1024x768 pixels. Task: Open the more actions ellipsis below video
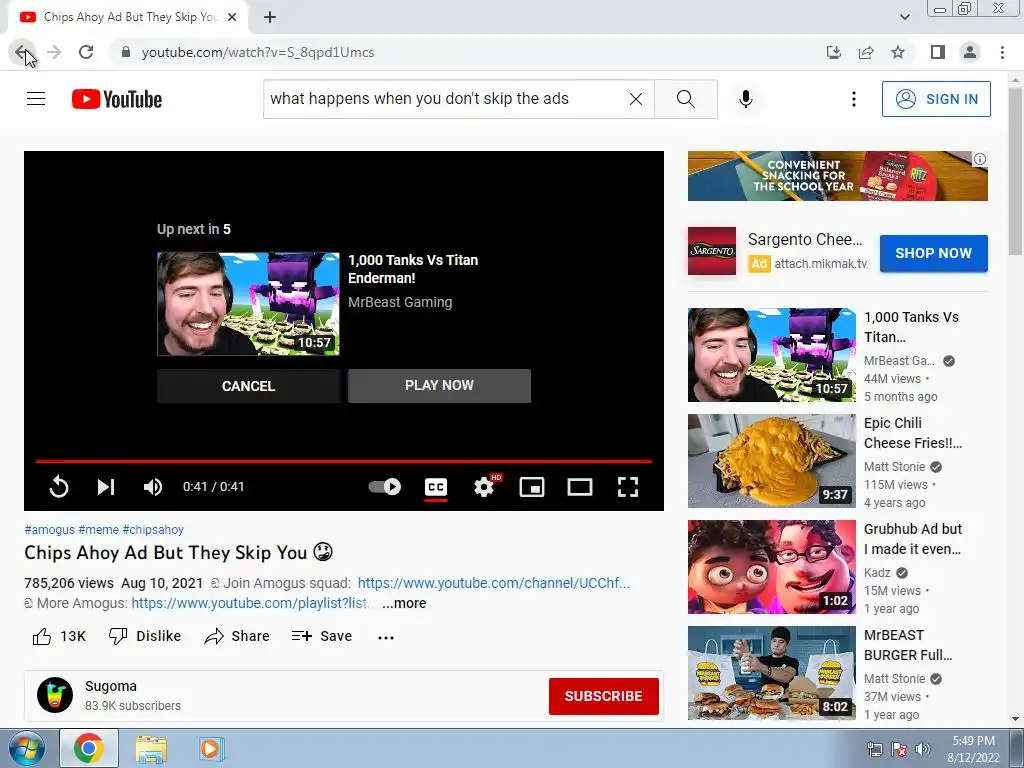point(386,637)
